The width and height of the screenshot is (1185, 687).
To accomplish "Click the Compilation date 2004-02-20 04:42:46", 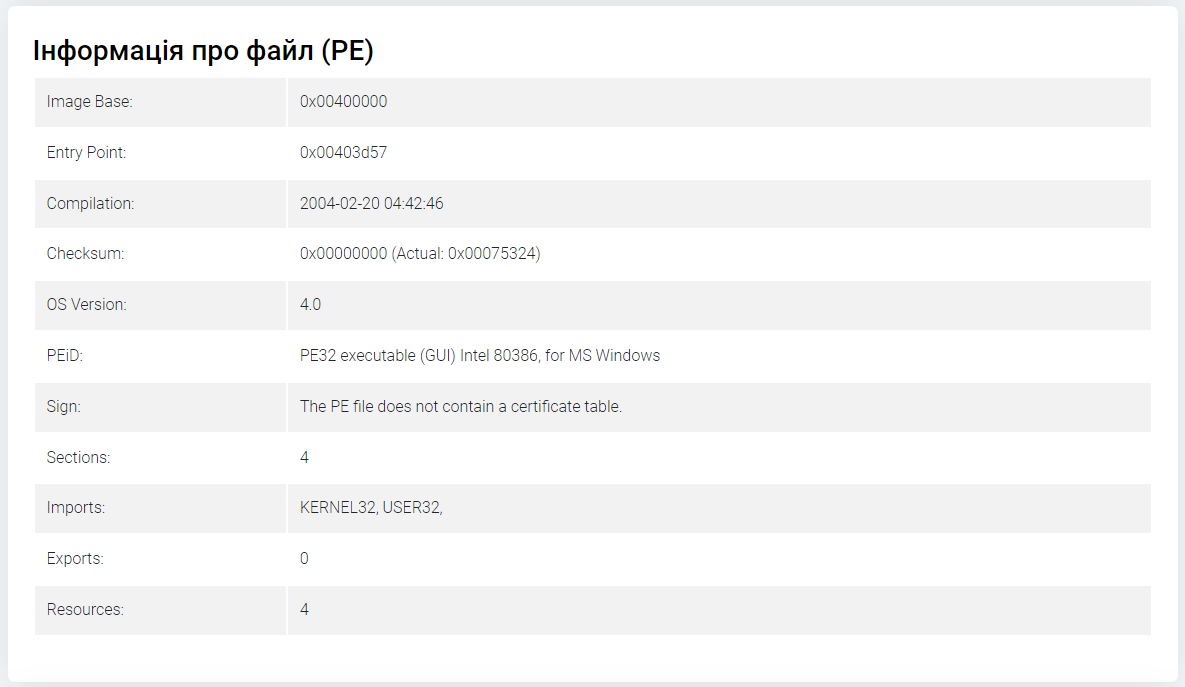I will point(371,203).
